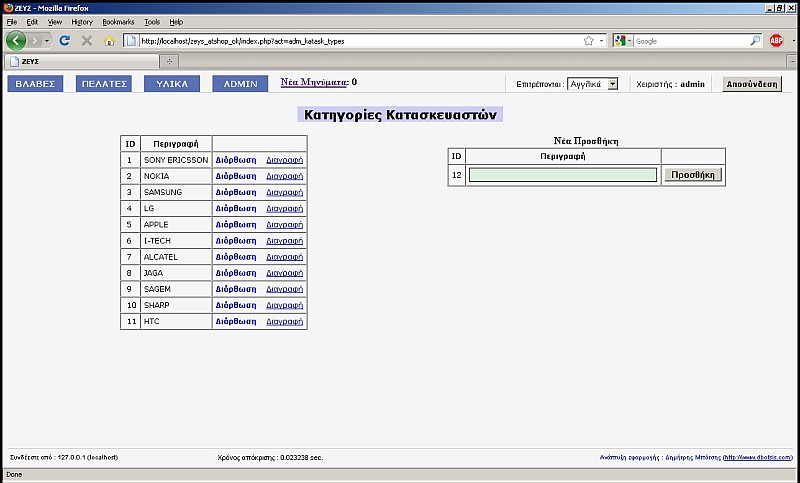Open a new tab with plus button
The width and height of the screenshot is (800, 483).
coord(169,61)
